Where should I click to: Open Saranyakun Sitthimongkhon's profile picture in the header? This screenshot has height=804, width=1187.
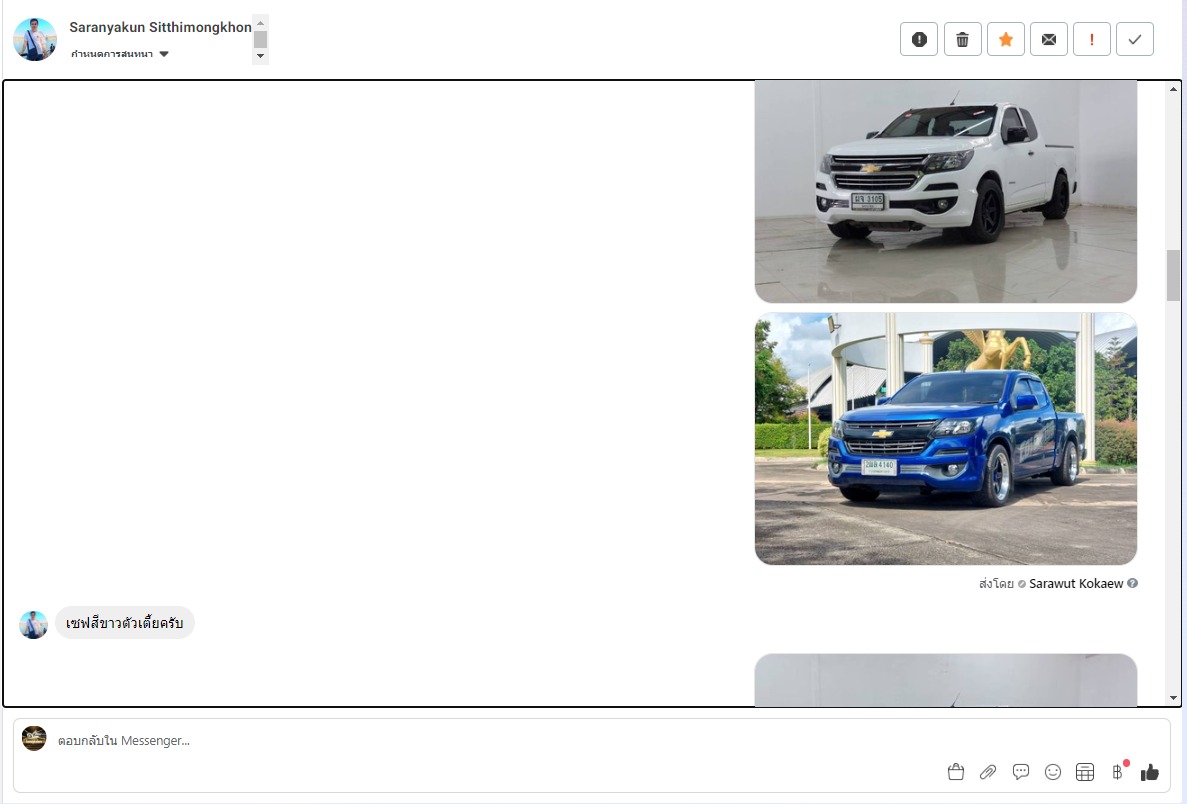click(x=35, y=39)
